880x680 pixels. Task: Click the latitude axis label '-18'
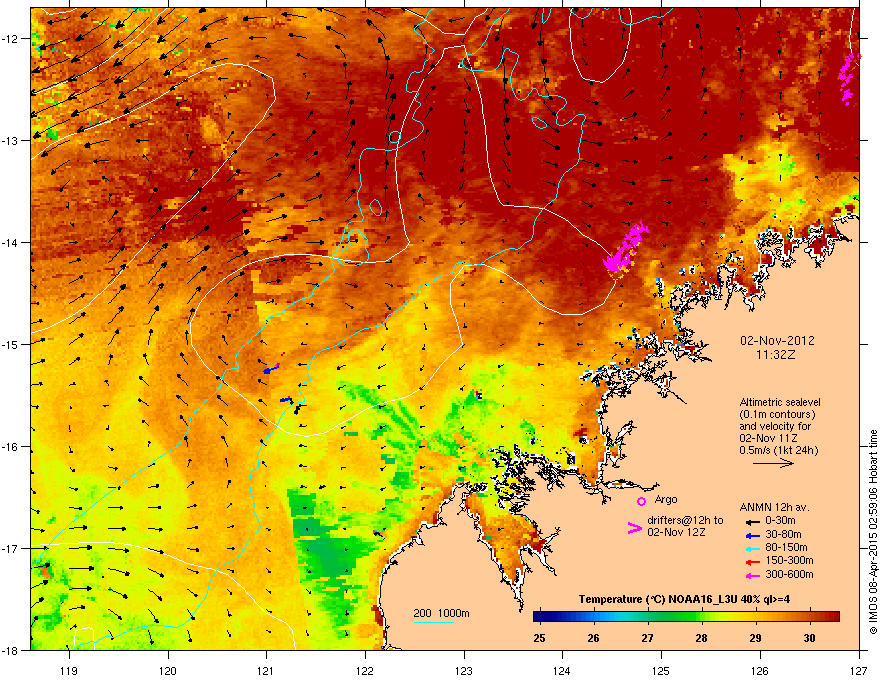coord(10,650)
